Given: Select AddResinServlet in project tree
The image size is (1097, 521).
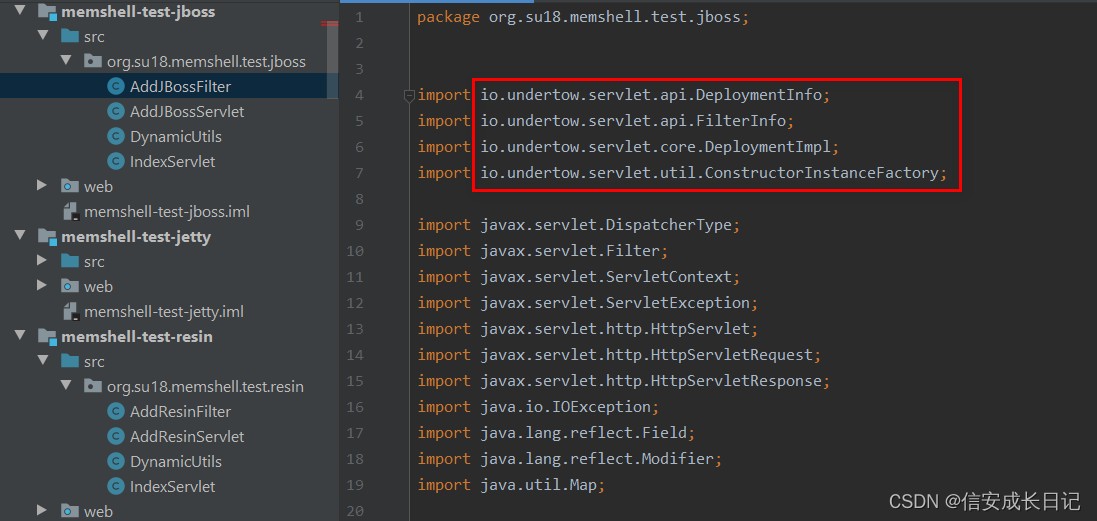Looking at the screenshot, I should click(187, 436).
